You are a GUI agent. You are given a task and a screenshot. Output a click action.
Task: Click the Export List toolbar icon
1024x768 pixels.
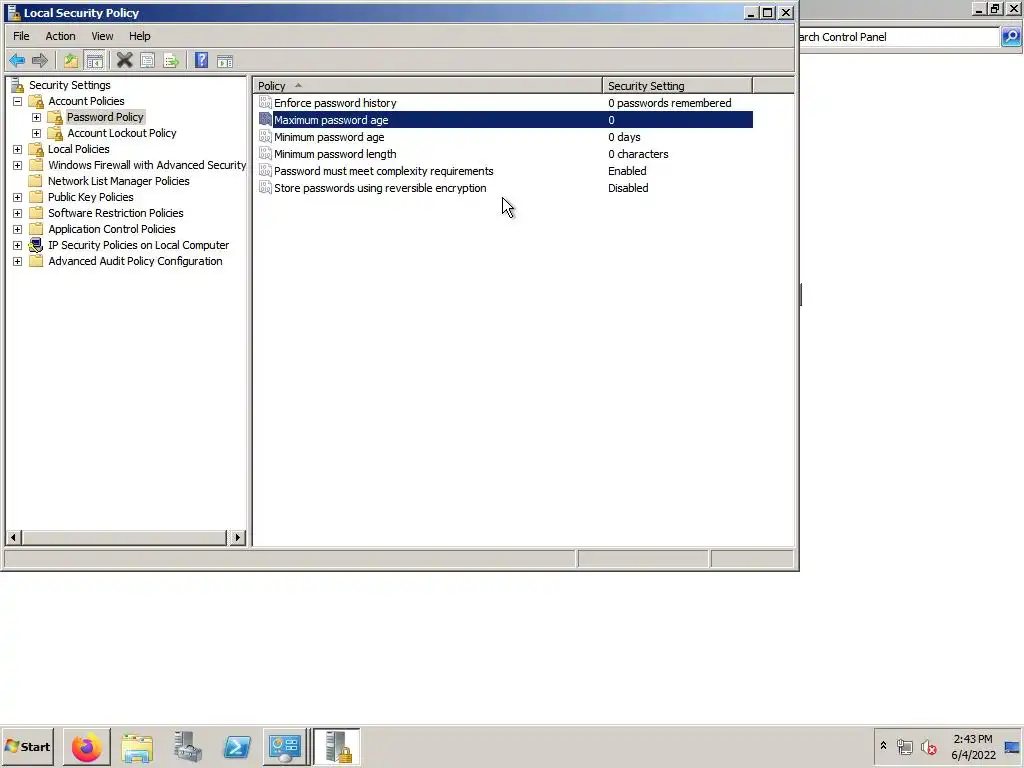point(171,61)
